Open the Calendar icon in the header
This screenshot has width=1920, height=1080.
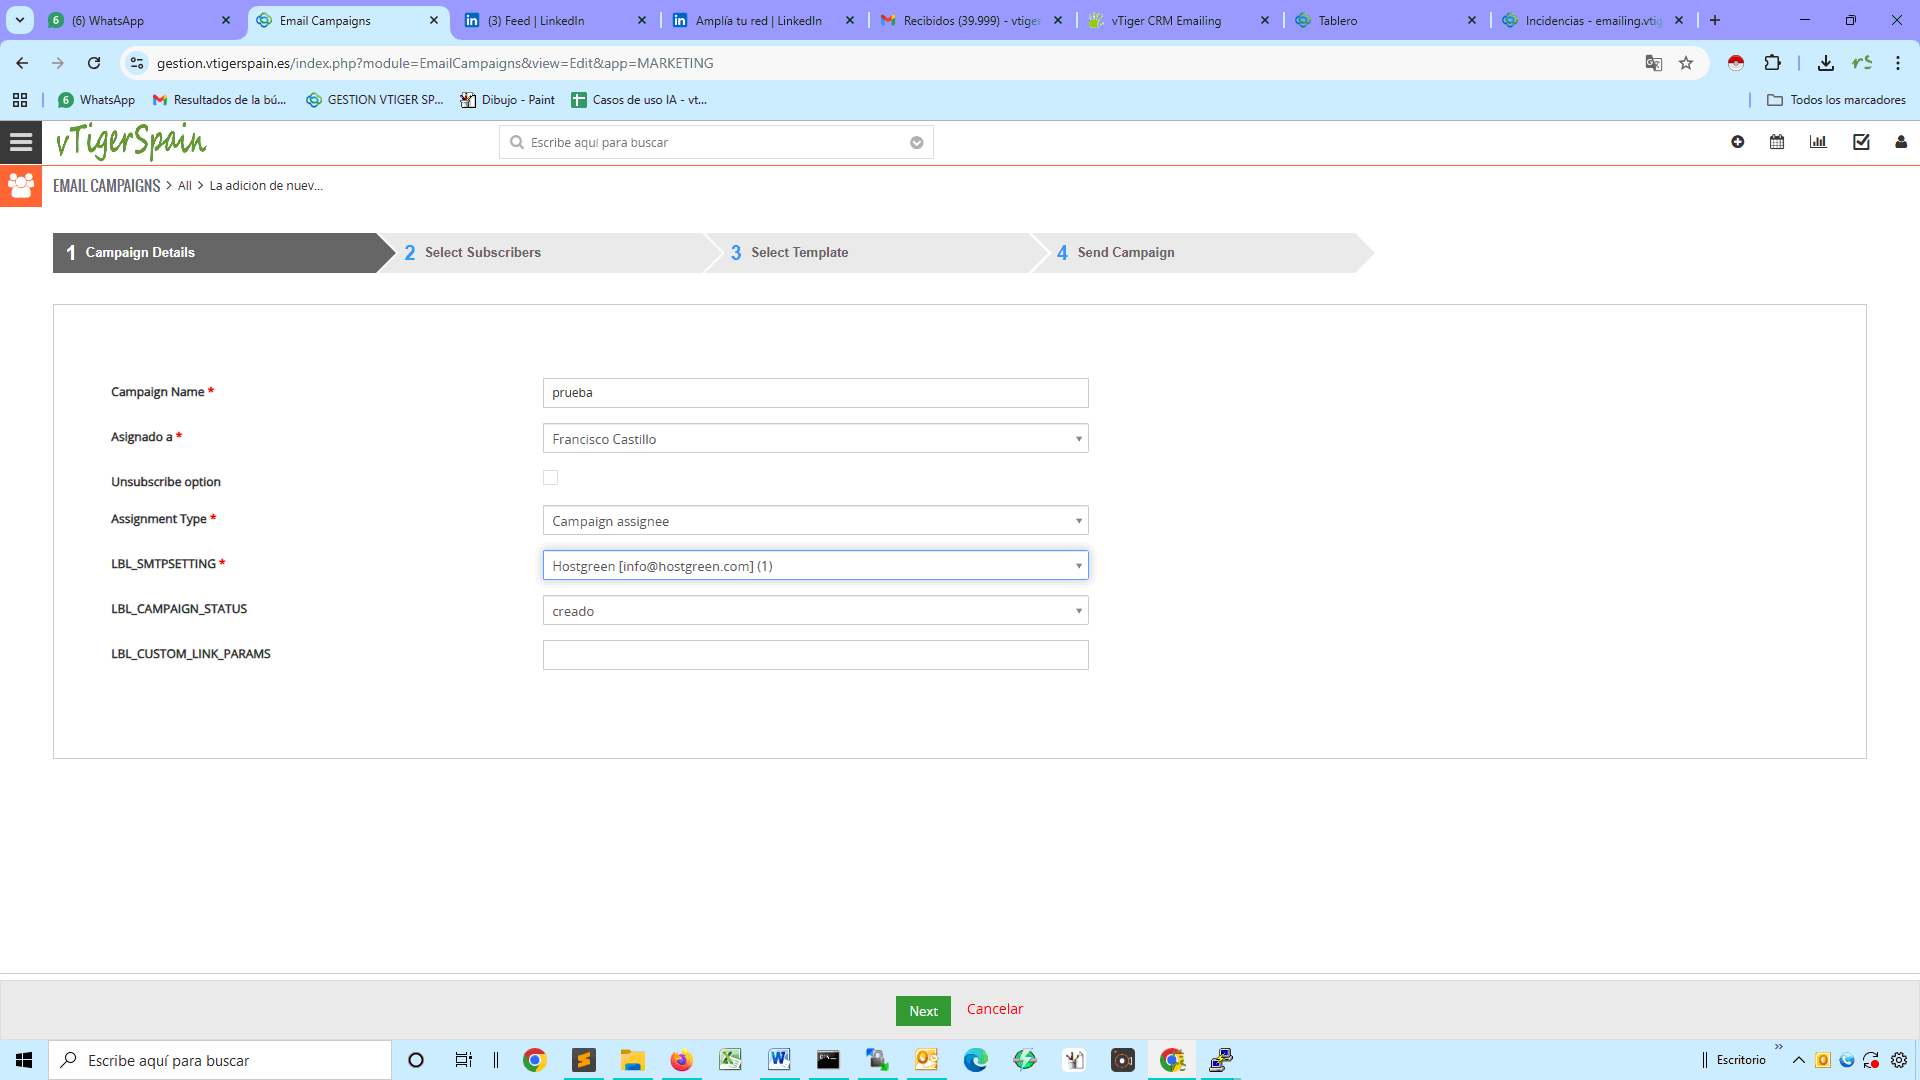point(1777,142)
